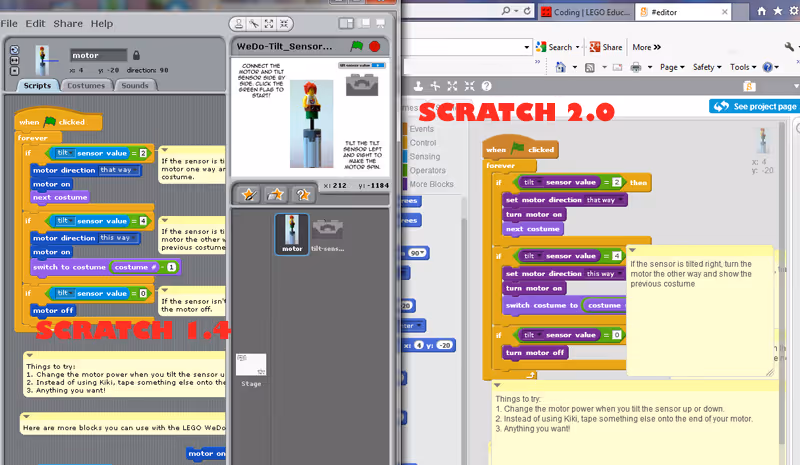Click the paint new sprite star button
This screenshot has height=465, width=800.
[249, 194]
